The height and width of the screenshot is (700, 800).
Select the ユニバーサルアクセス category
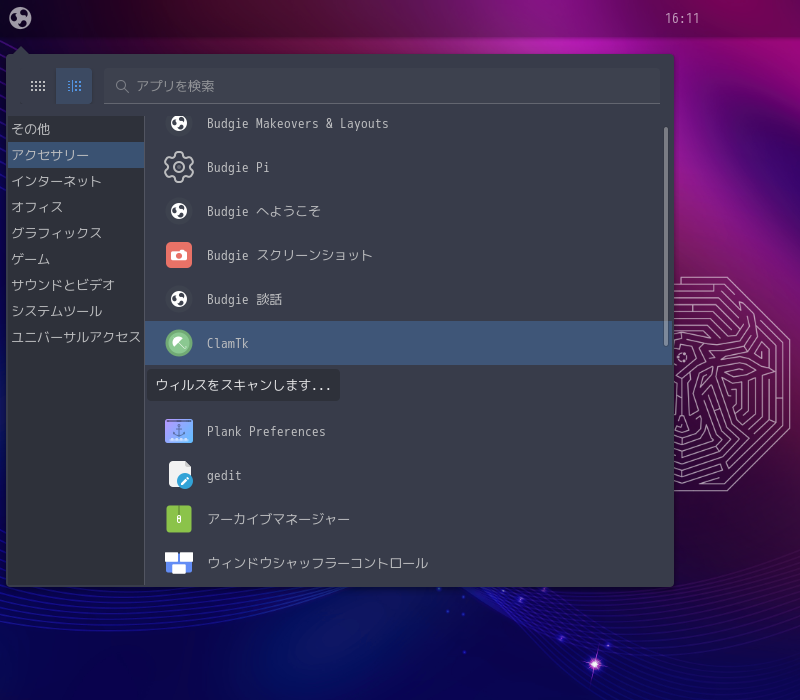pyautogui.click(x=76, y=337)
